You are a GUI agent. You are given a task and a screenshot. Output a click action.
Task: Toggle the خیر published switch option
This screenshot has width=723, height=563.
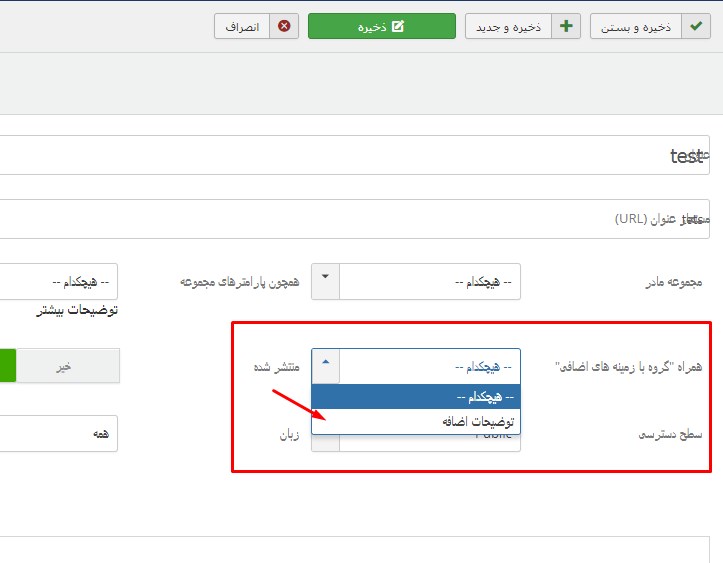coord(68,366)
